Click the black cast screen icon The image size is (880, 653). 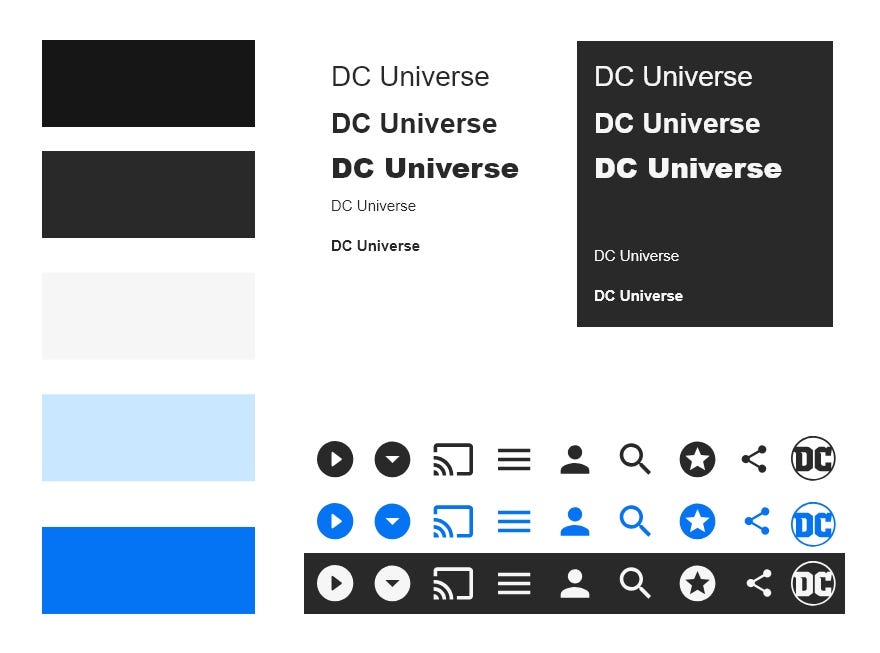(453, 459)
